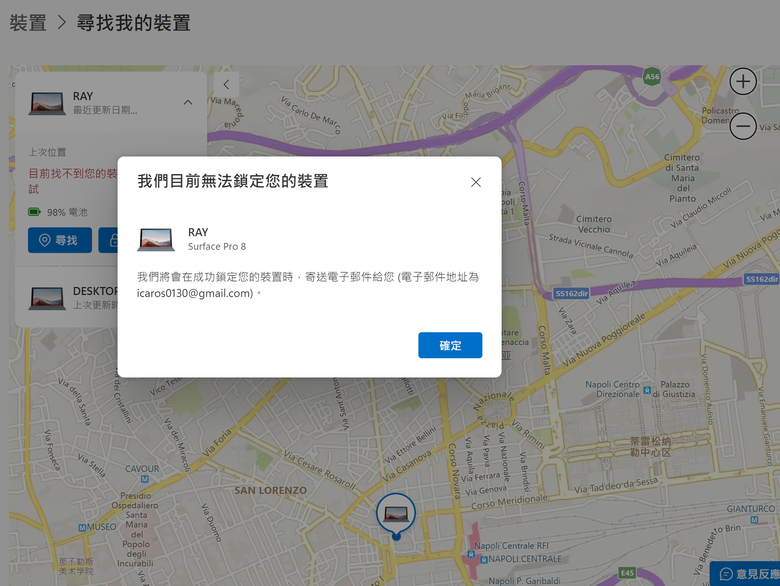Click the dialog title 我們目前無法鎖定您的裝置
The height and width of the screenshot is (586, 780).
pyautogui.click(x=233, y=181)
